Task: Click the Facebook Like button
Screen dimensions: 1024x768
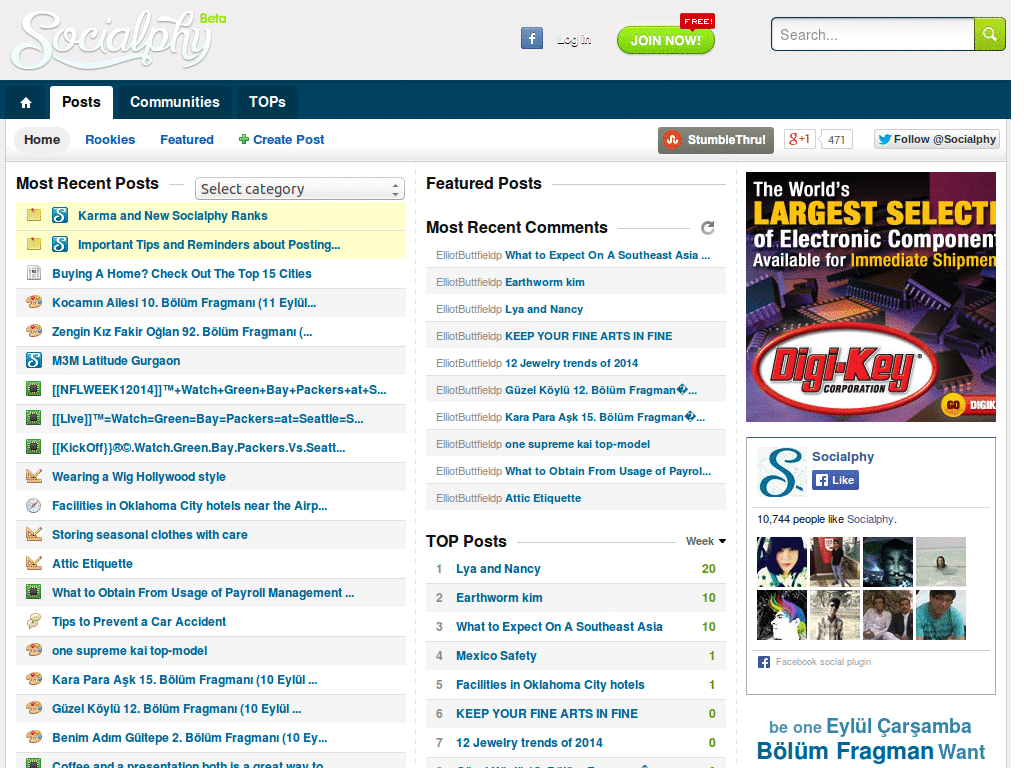Action: 835,480
